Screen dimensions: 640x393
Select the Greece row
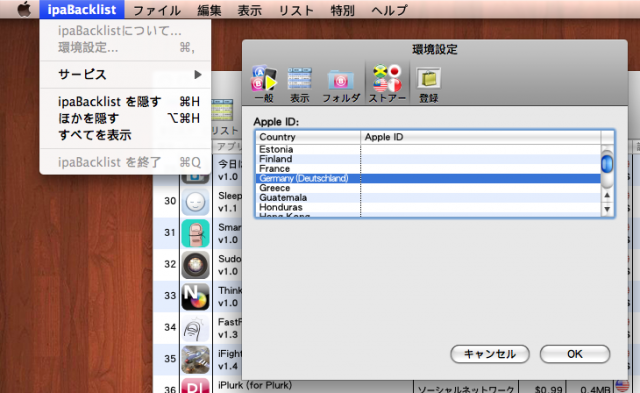[x=428, y=188]
